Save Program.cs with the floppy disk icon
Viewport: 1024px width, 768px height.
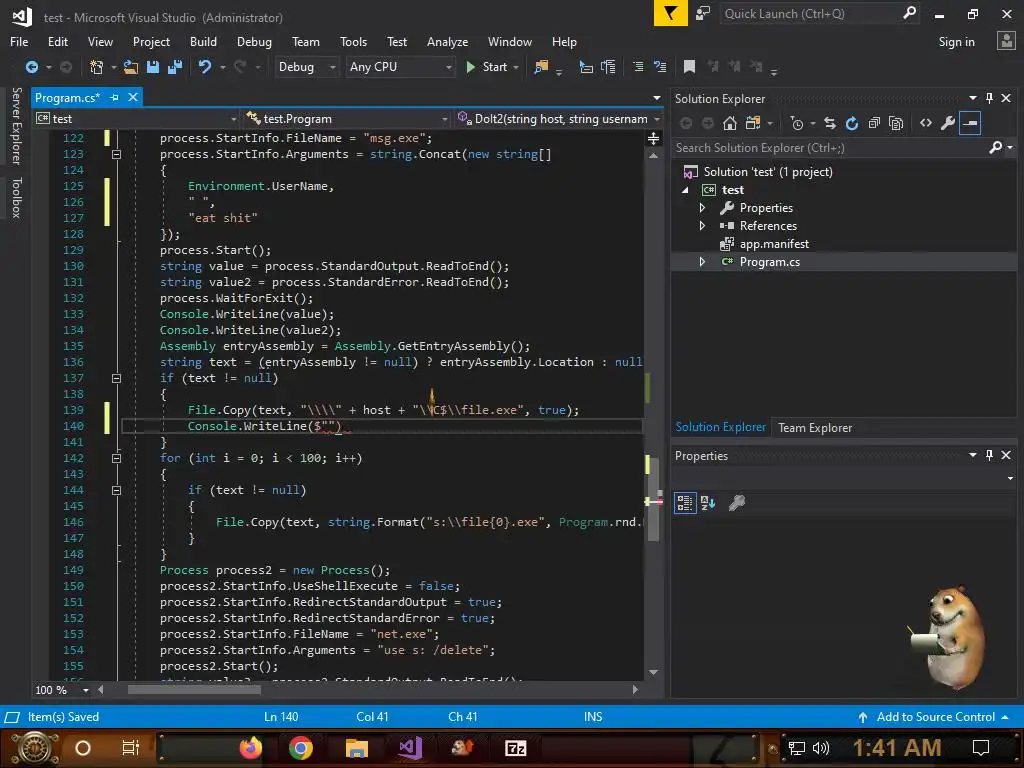(153, 67)
